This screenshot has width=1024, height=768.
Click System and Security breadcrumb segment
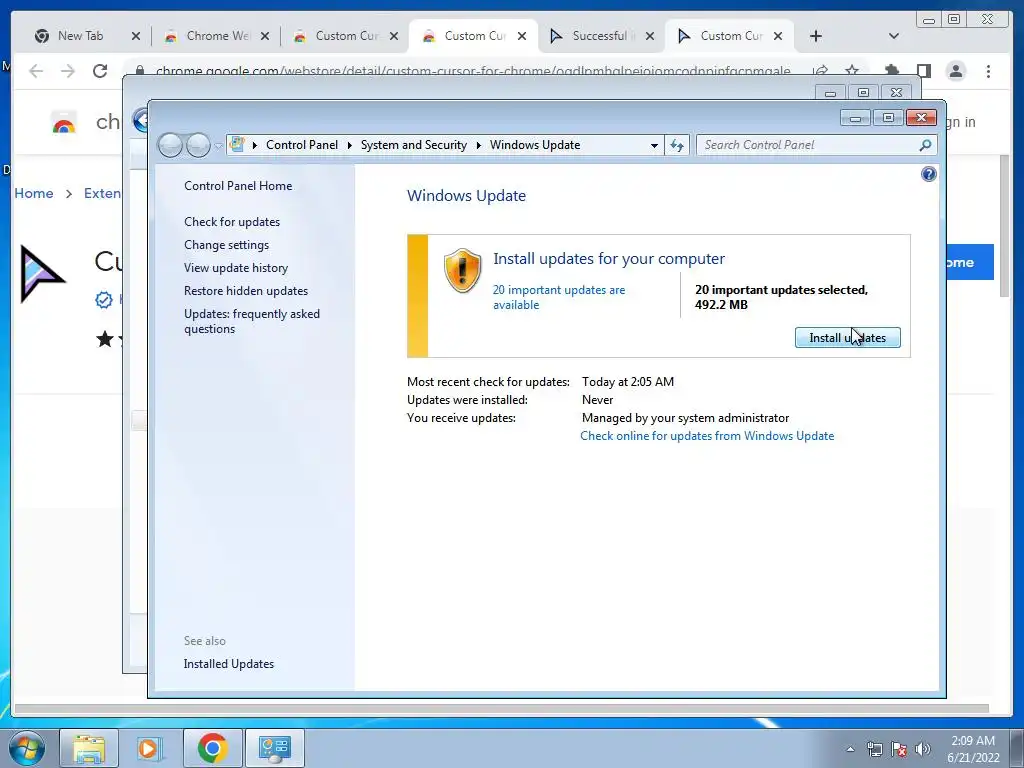click(x=413, y=145)
